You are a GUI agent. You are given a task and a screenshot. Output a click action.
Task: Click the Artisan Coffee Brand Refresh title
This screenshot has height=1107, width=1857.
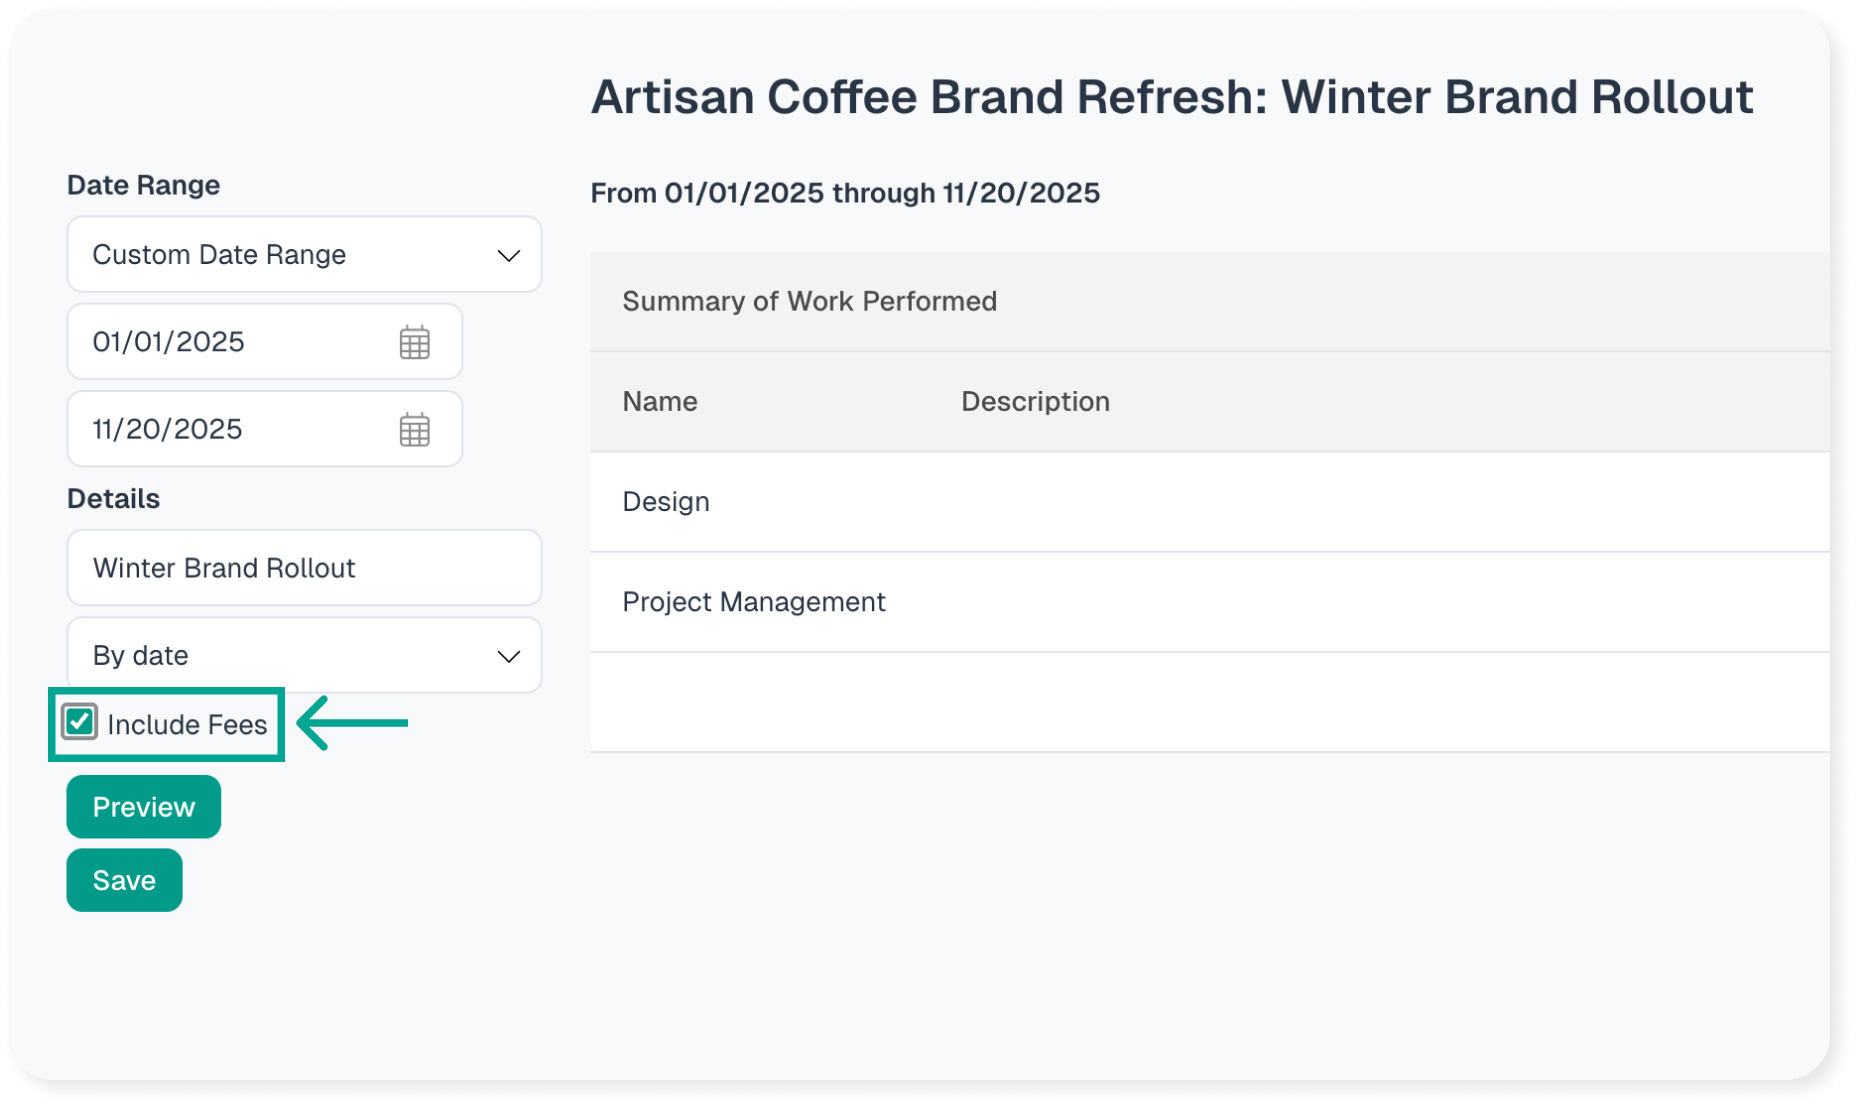coord(1171,98)
